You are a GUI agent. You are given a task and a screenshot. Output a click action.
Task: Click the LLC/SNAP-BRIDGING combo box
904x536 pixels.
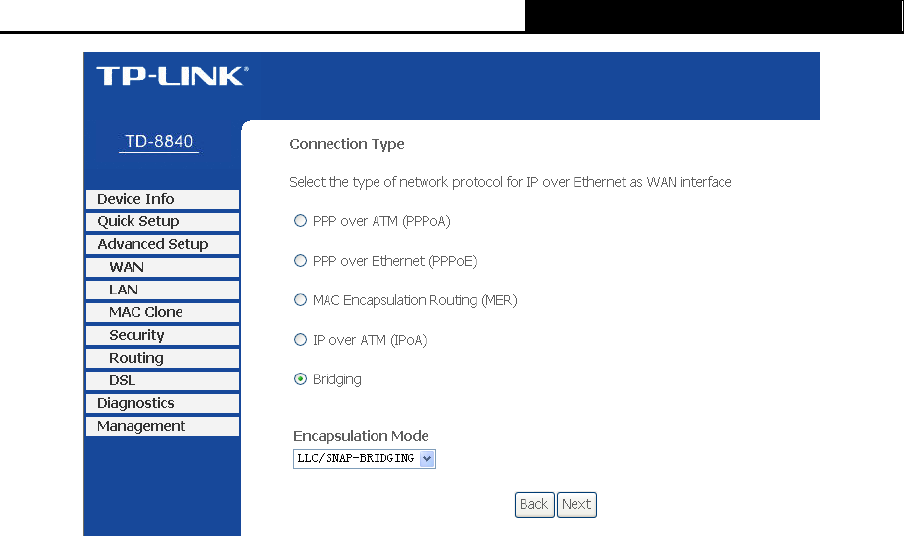click(364, 459)
